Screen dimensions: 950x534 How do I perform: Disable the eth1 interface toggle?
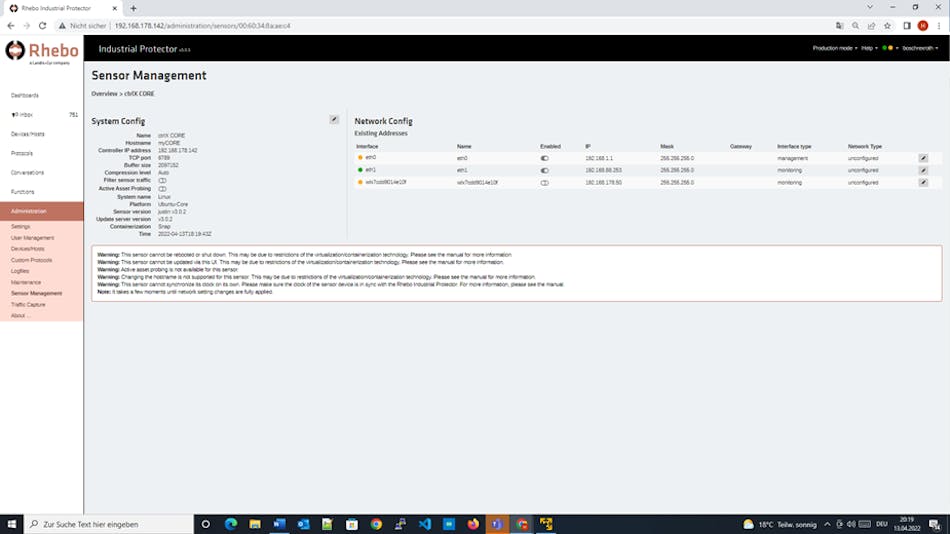[x=544, y=170]
